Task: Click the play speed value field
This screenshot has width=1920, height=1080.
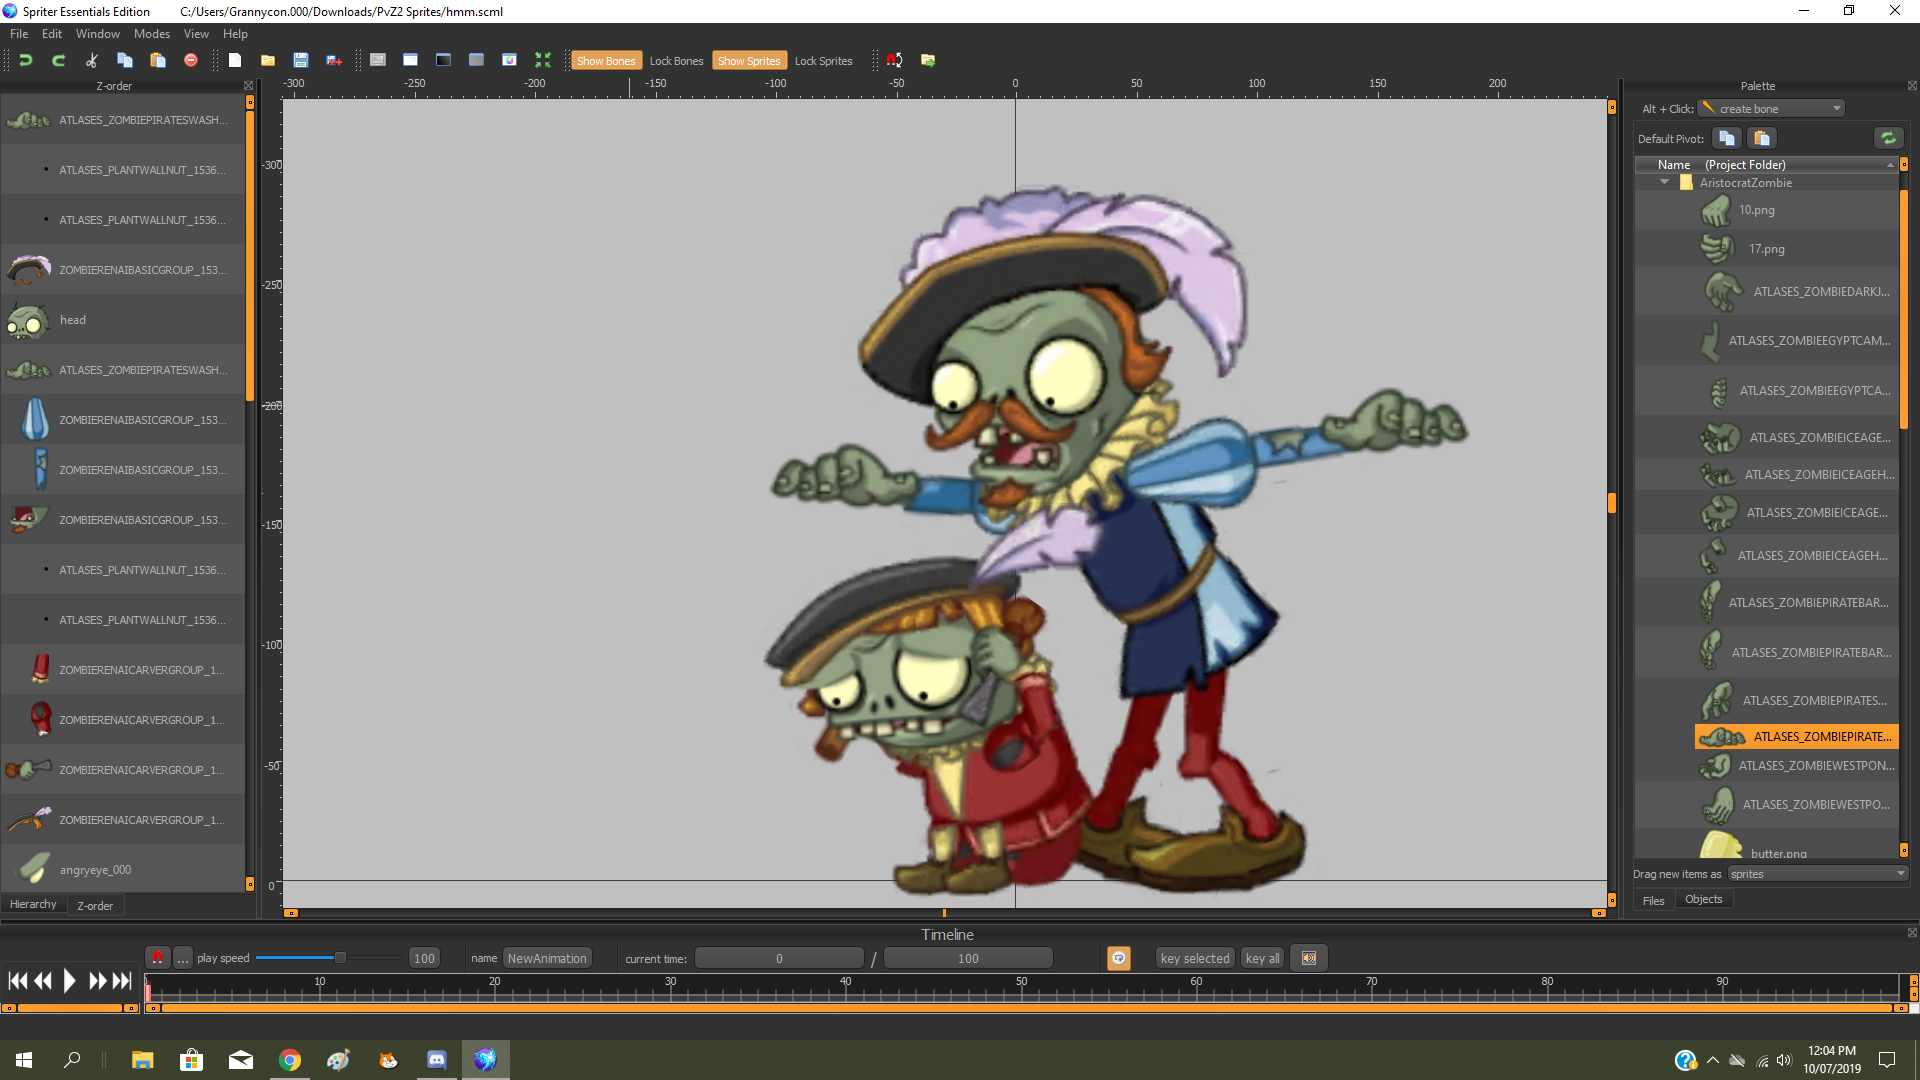Action: [424, 958]
